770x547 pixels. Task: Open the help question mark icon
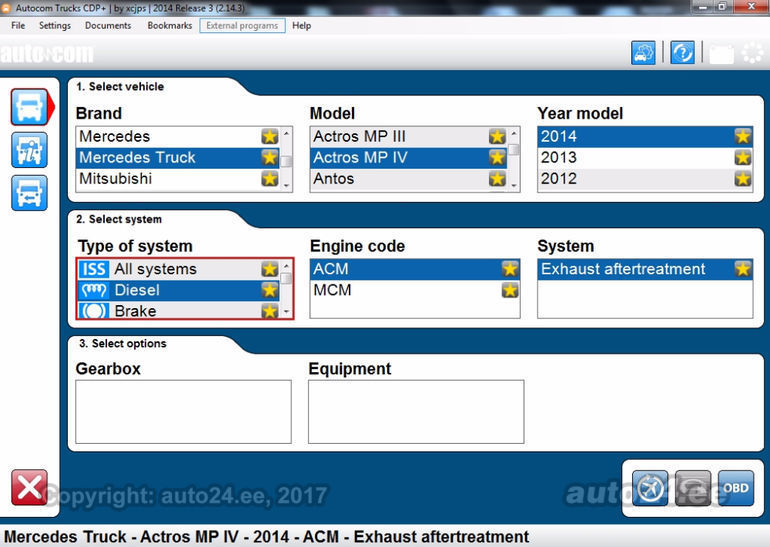click(683, 53)
